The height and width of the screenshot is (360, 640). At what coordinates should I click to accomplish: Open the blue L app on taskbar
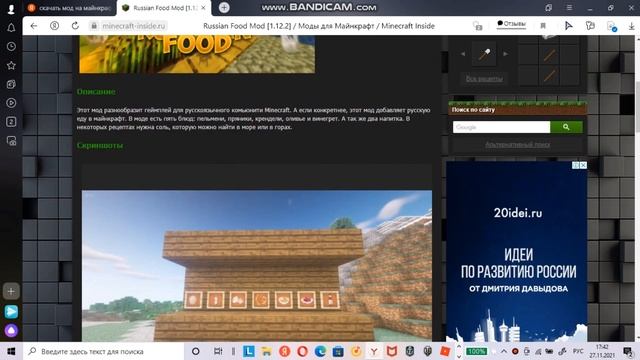pos(249,351)
